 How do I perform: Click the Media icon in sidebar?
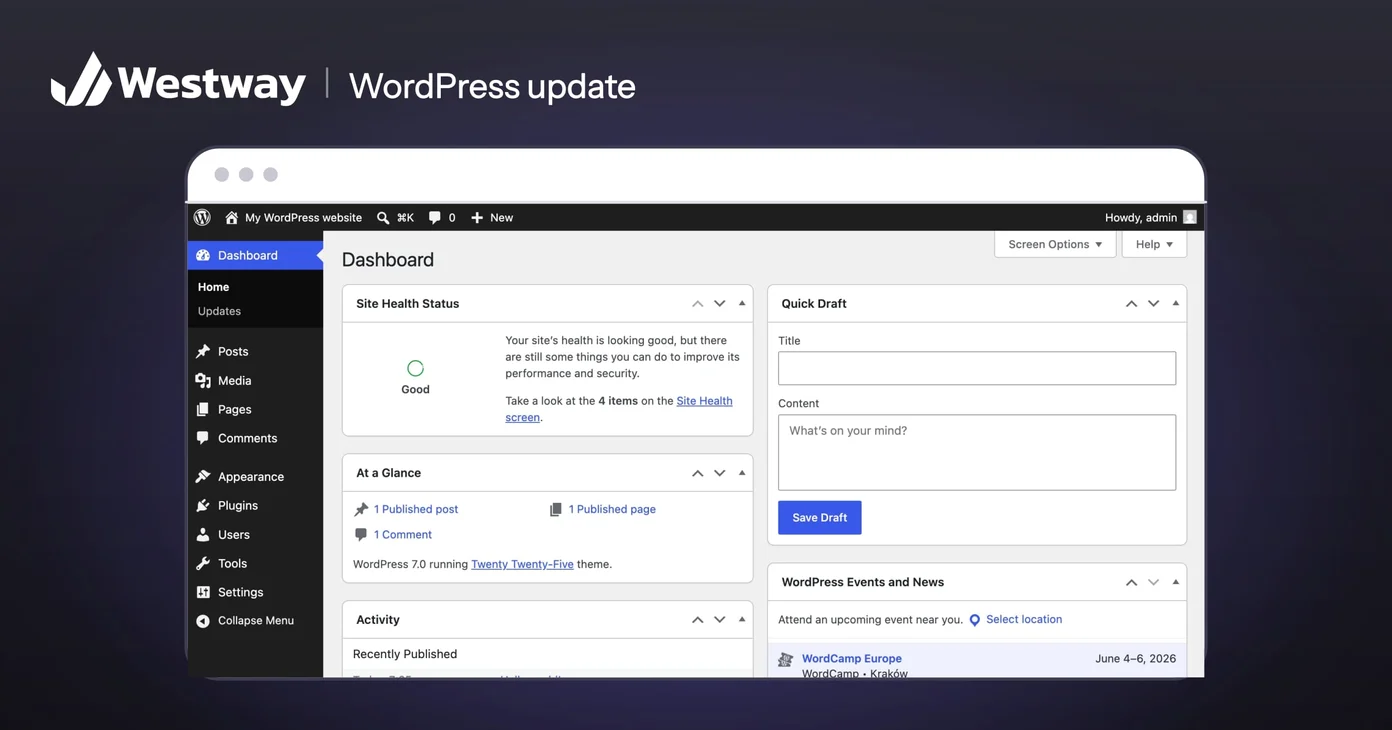203,380
